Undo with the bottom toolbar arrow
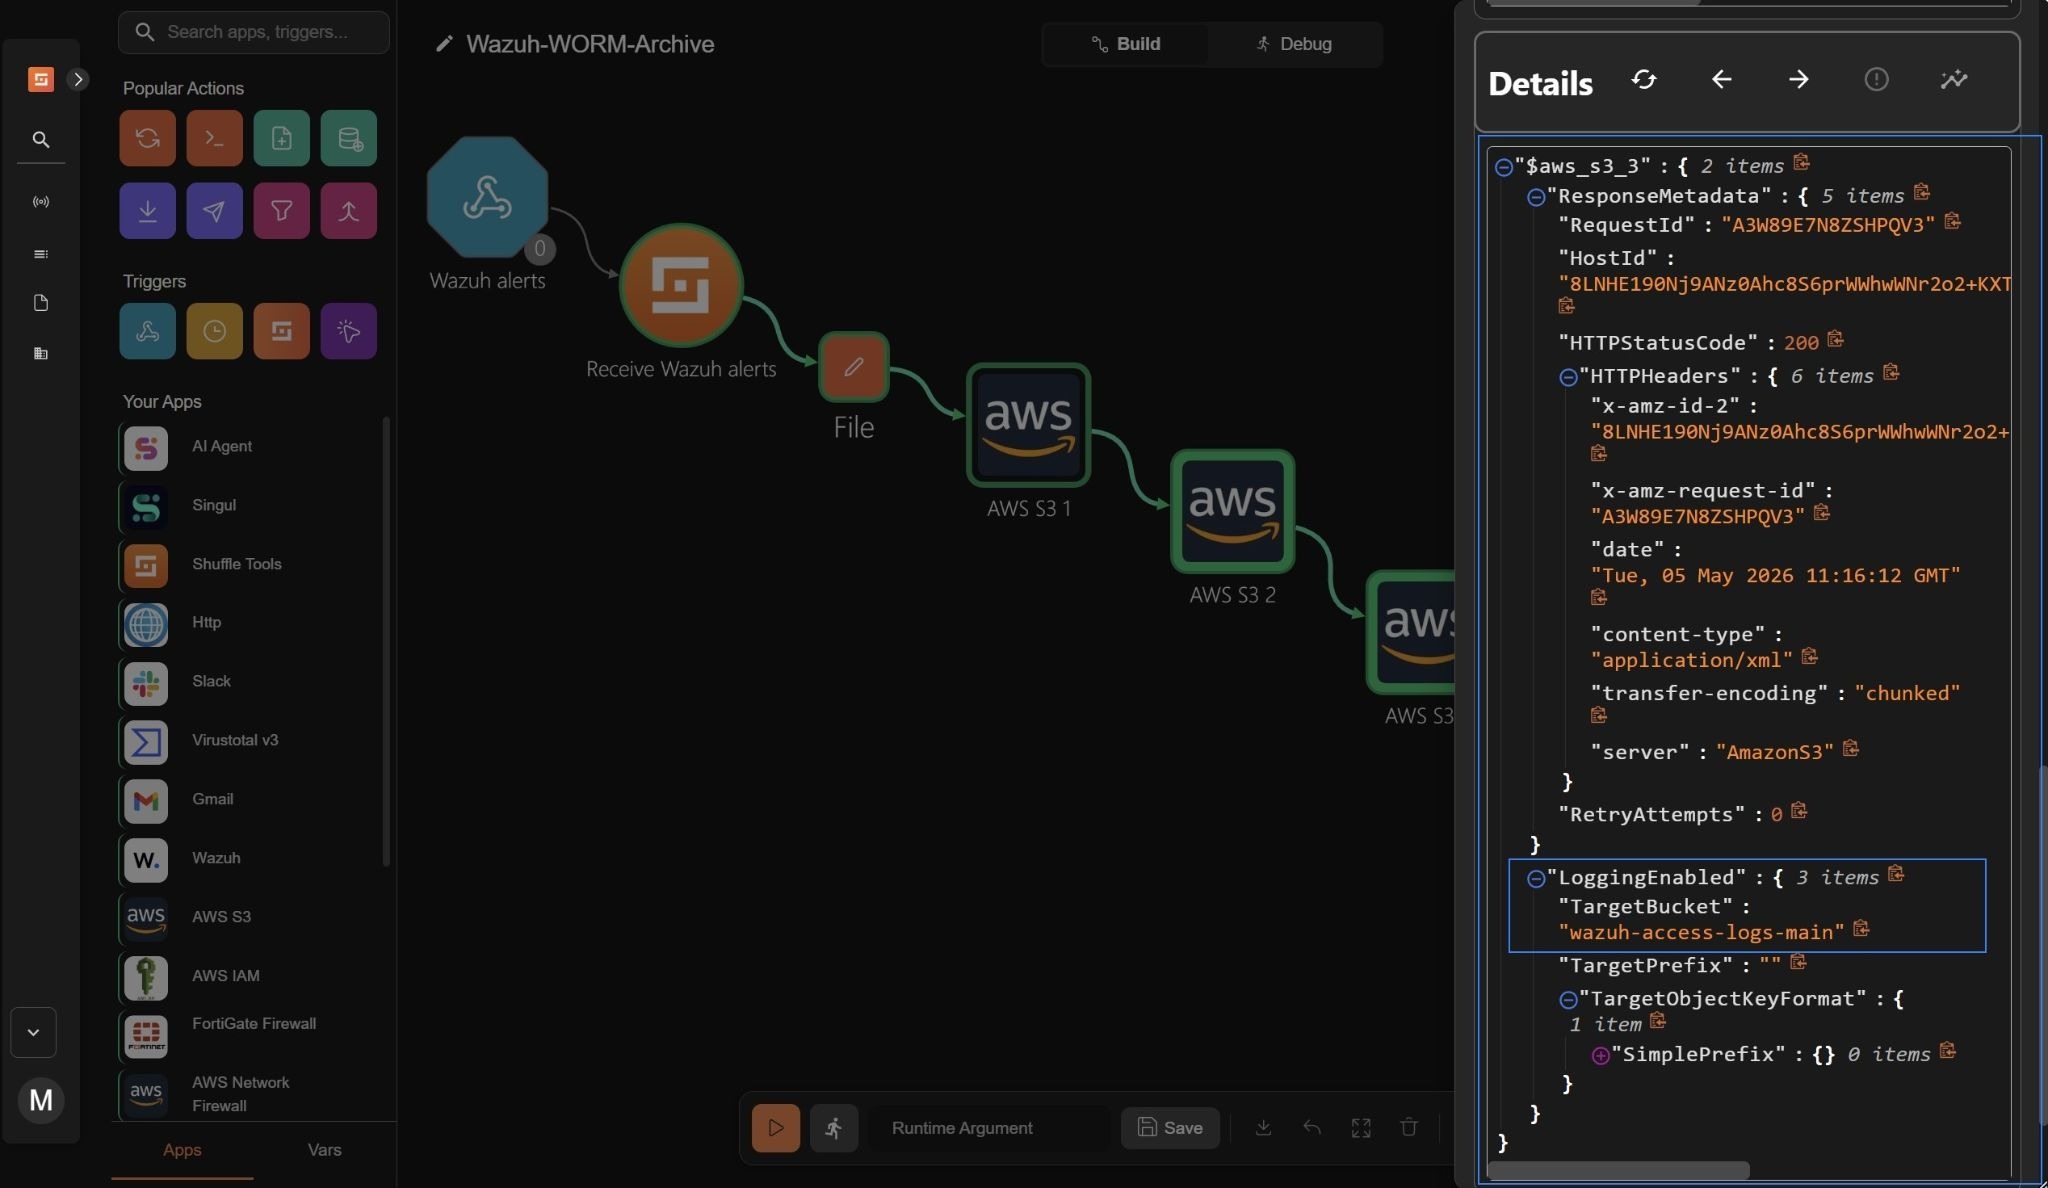Screen dimensions: 2048x1188 (1312, 1128)
